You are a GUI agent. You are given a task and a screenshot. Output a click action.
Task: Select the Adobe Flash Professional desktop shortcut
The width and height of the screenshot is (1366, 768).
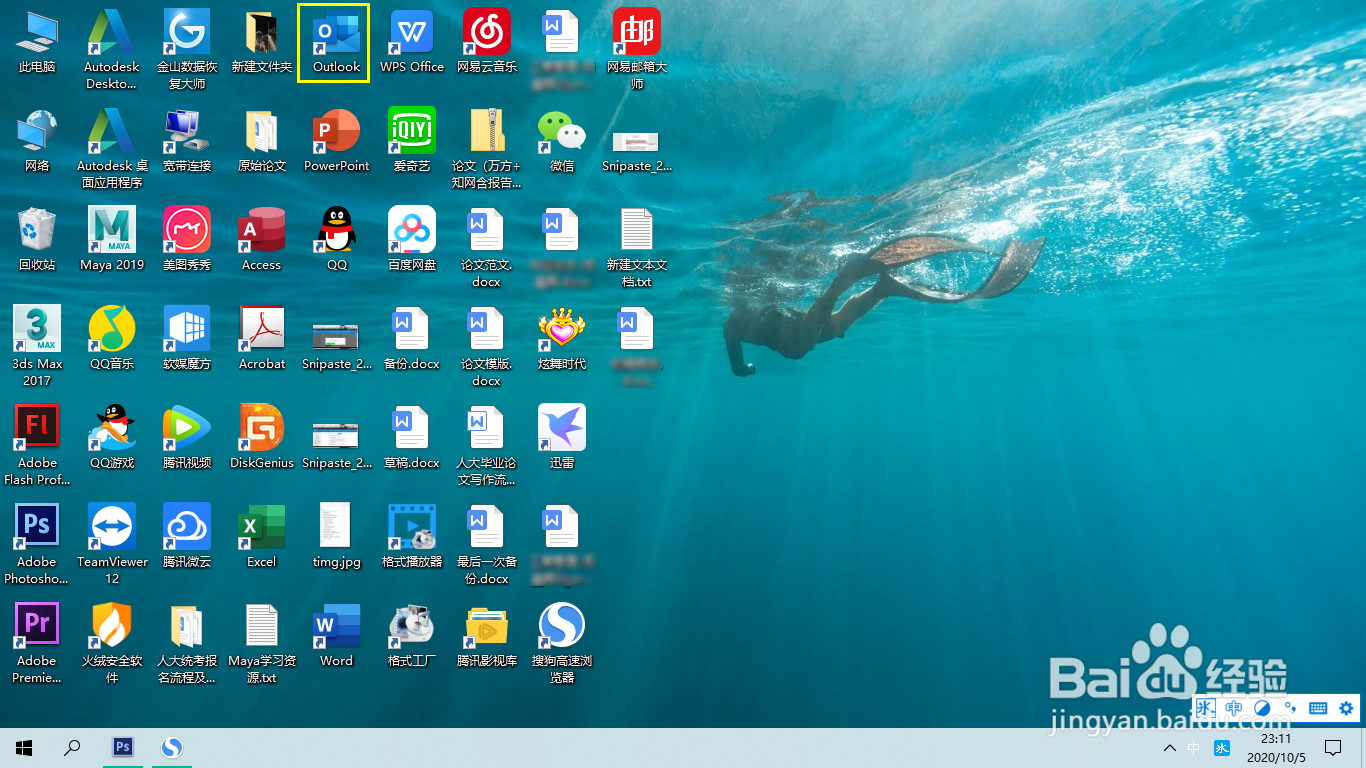(x=37, y=445)
